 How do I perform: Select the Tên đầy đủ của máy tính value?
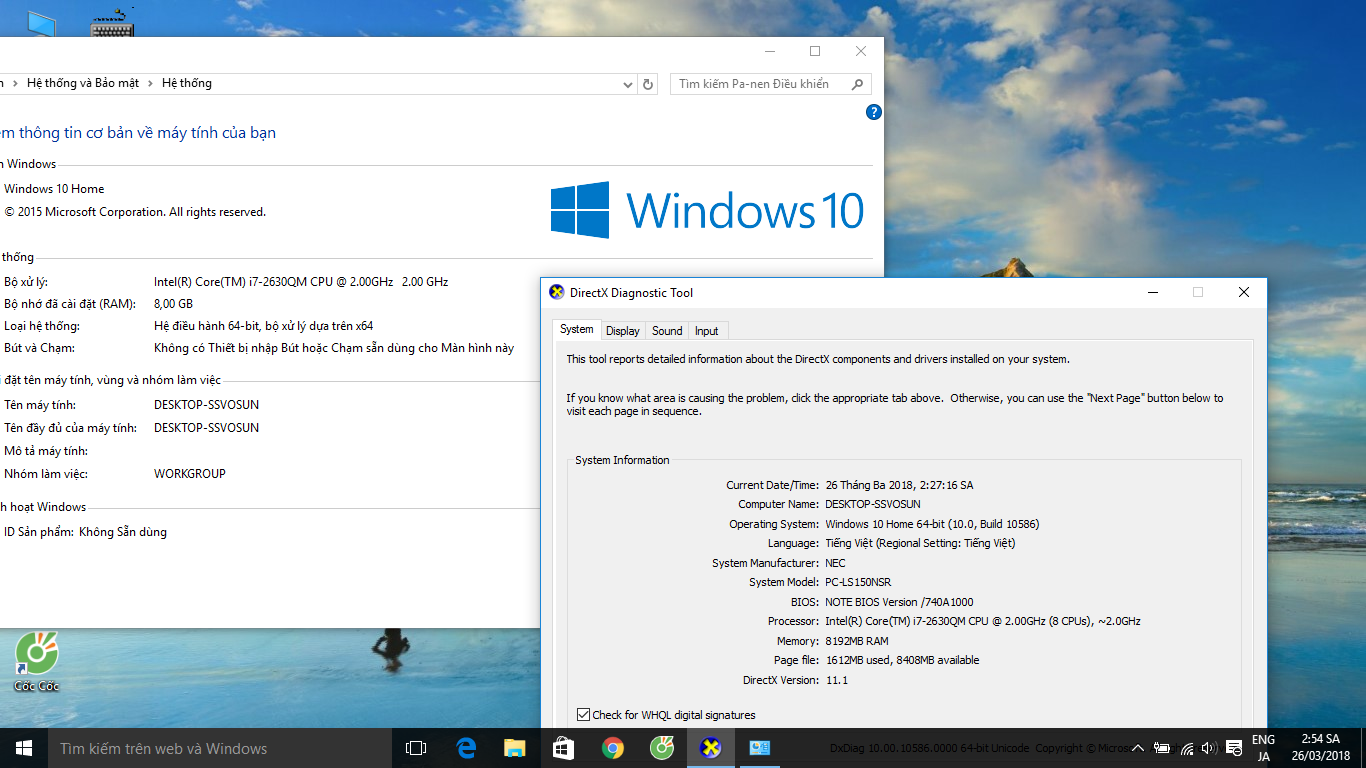tap(206, 428)
